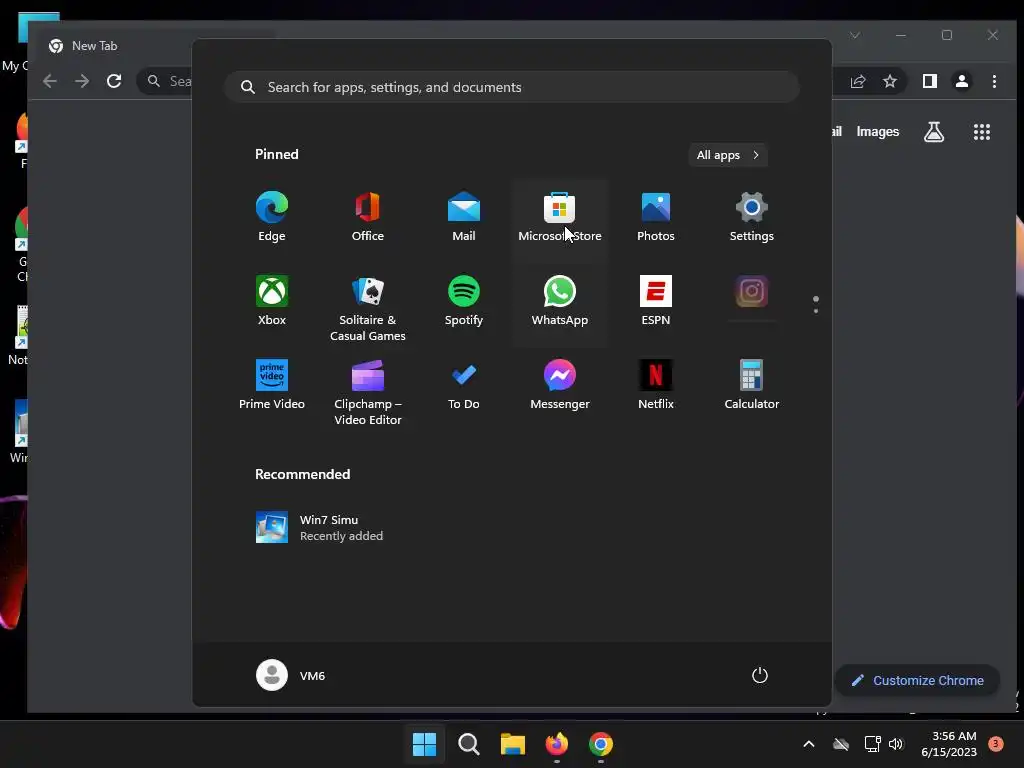Open taskbar Search

click(x=468, y=743)
